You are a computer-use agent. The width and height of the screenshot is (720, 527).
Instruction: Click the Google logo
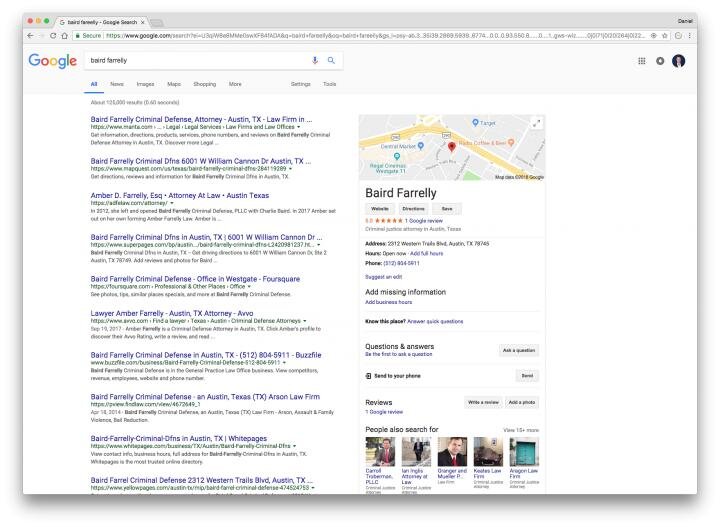(x=53, y=61)
